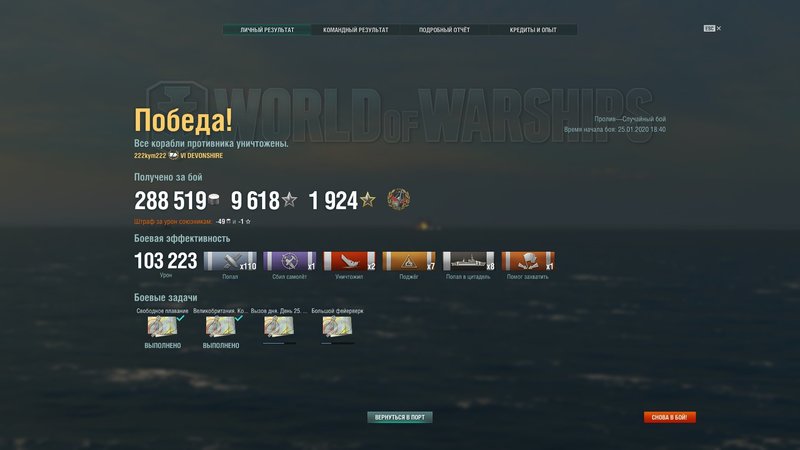This screenshot has height=450, width=800.
Task: Close results screen with ESC icon
Action: tap(712, 29)
